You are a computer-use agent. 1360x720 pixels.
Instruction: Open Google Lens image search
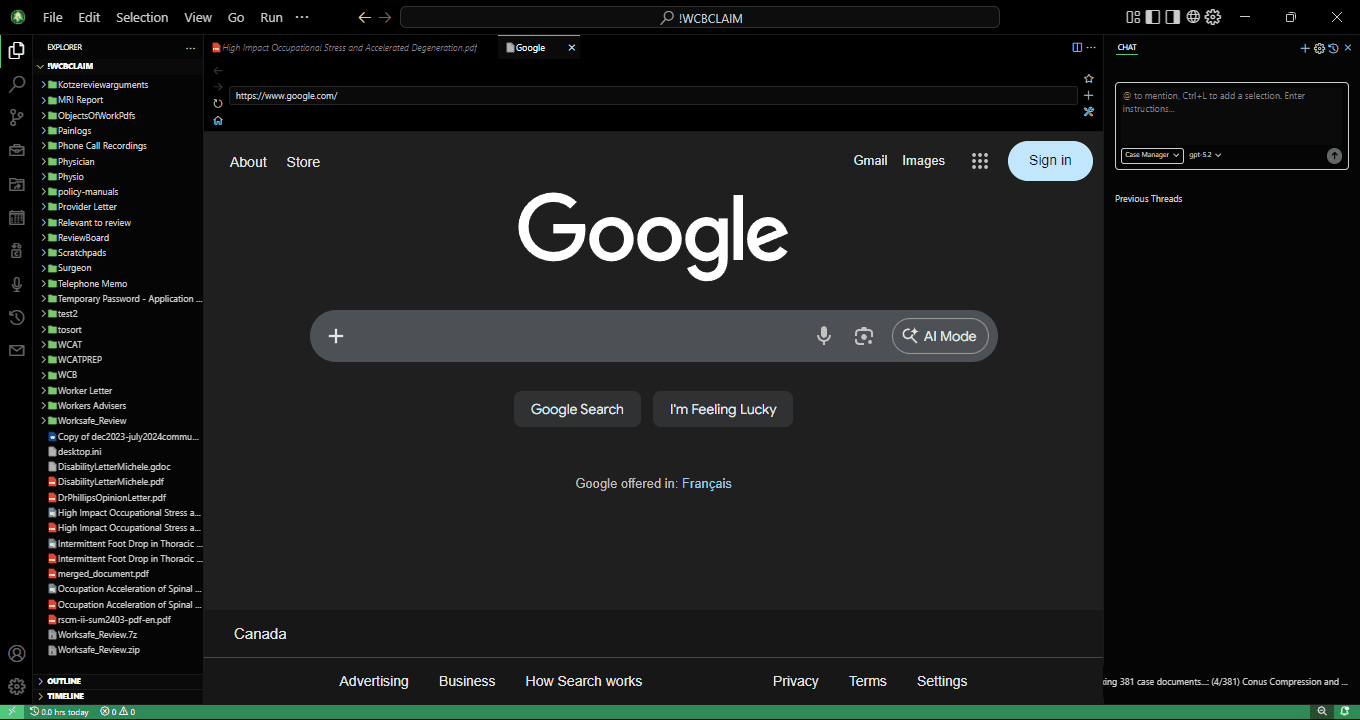click(863, 336)
